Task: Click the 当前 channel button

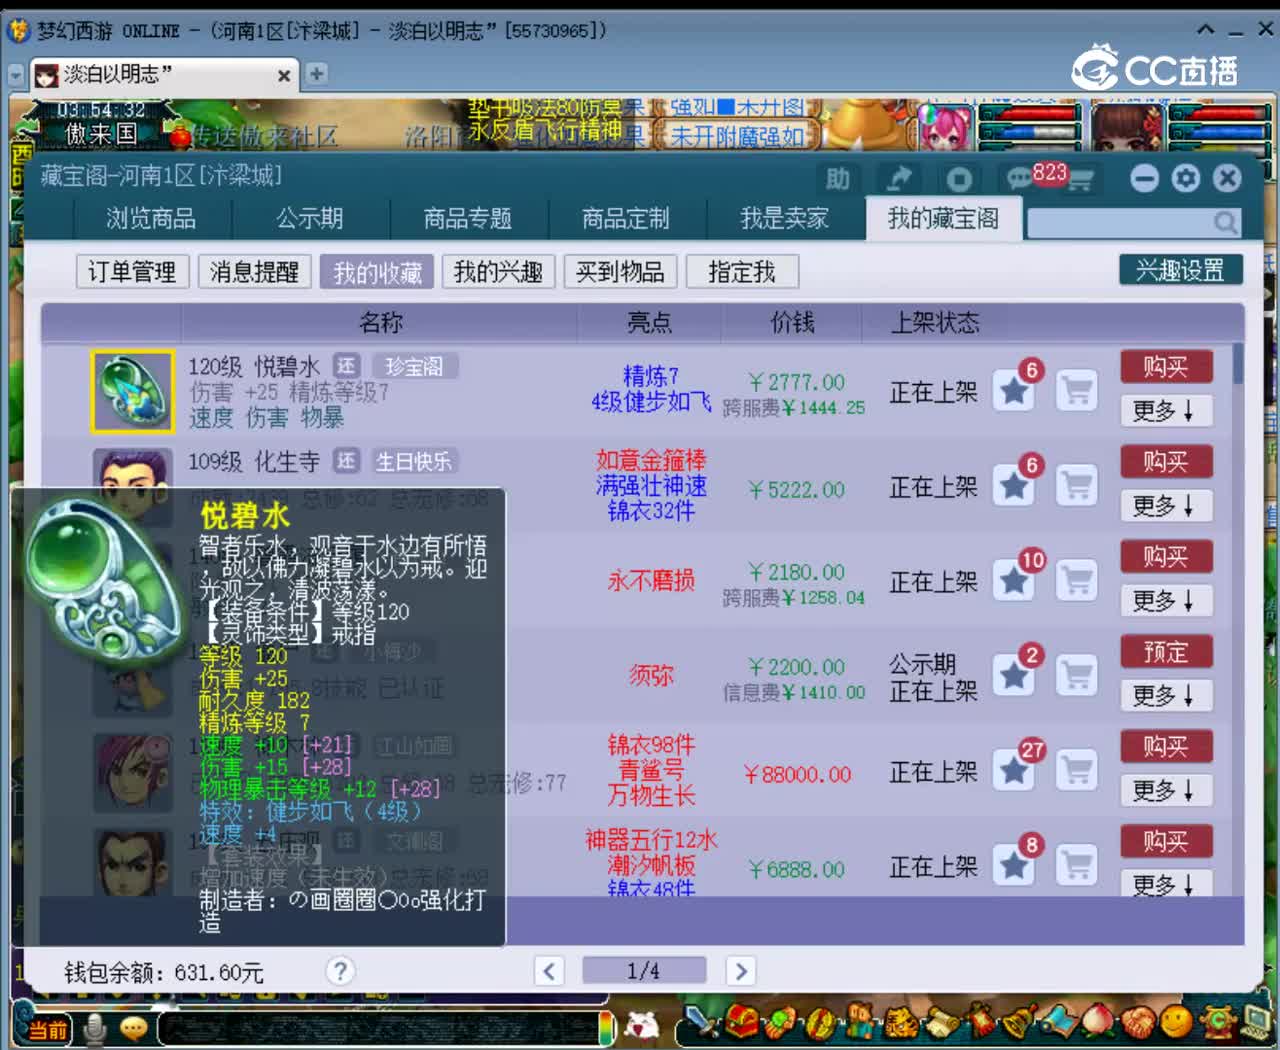Action: click(46, 1029)
